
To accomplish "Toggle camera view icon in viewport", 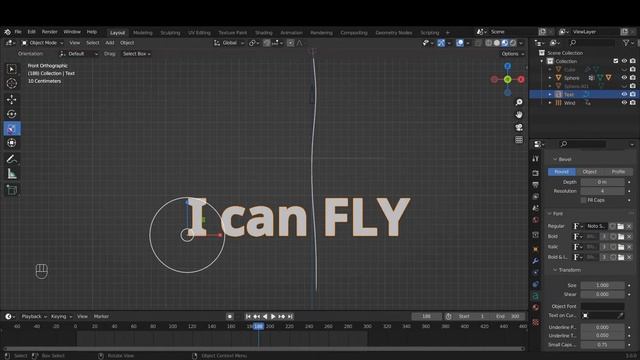I will coord(519,127).
